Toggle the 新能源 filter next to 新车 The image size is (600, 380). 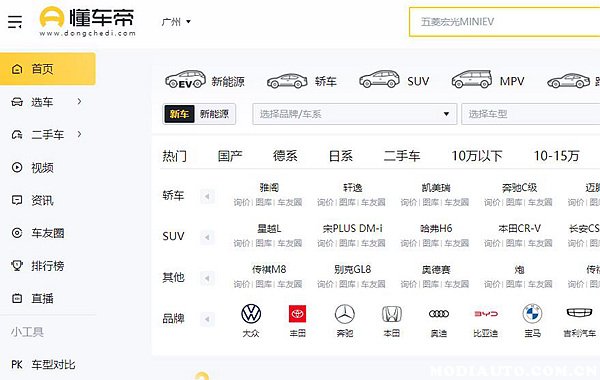coord(214,114)
